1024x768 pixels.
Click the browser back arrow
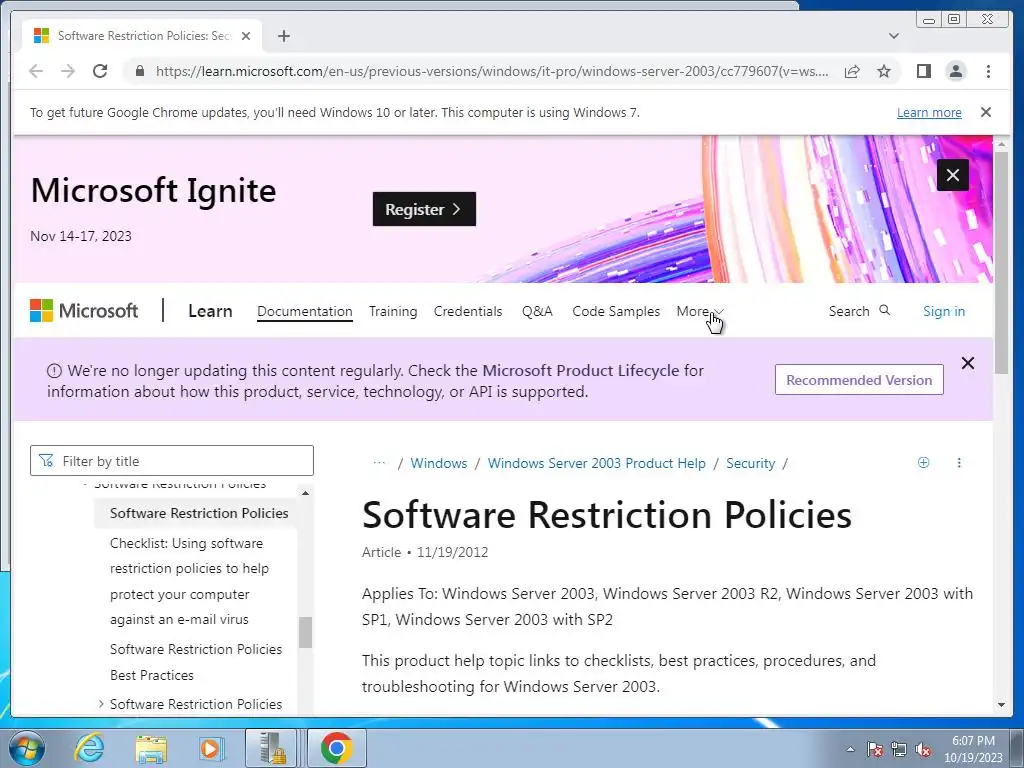point(36,71)
